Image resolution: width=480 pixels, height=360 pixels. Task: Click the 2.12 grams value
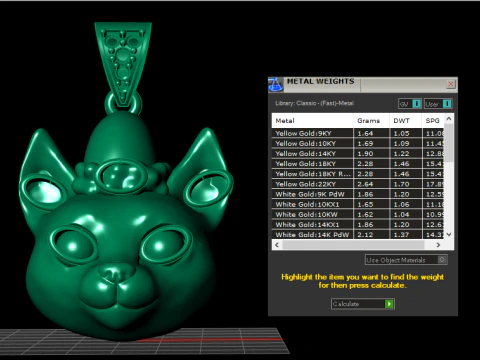365,235
